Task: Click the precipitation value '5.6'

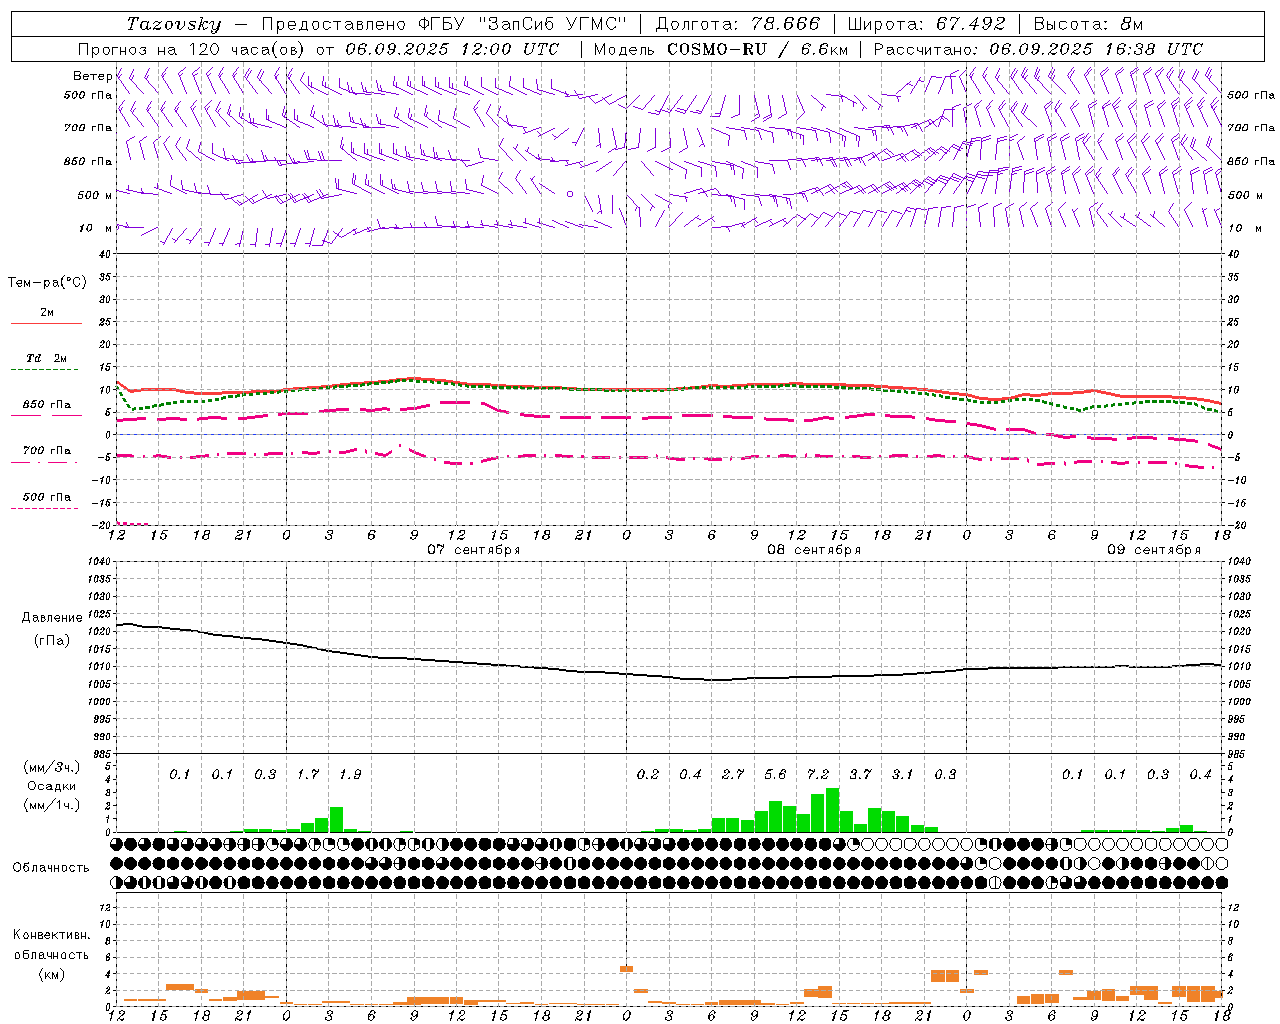Action: (x=775, y=774)
